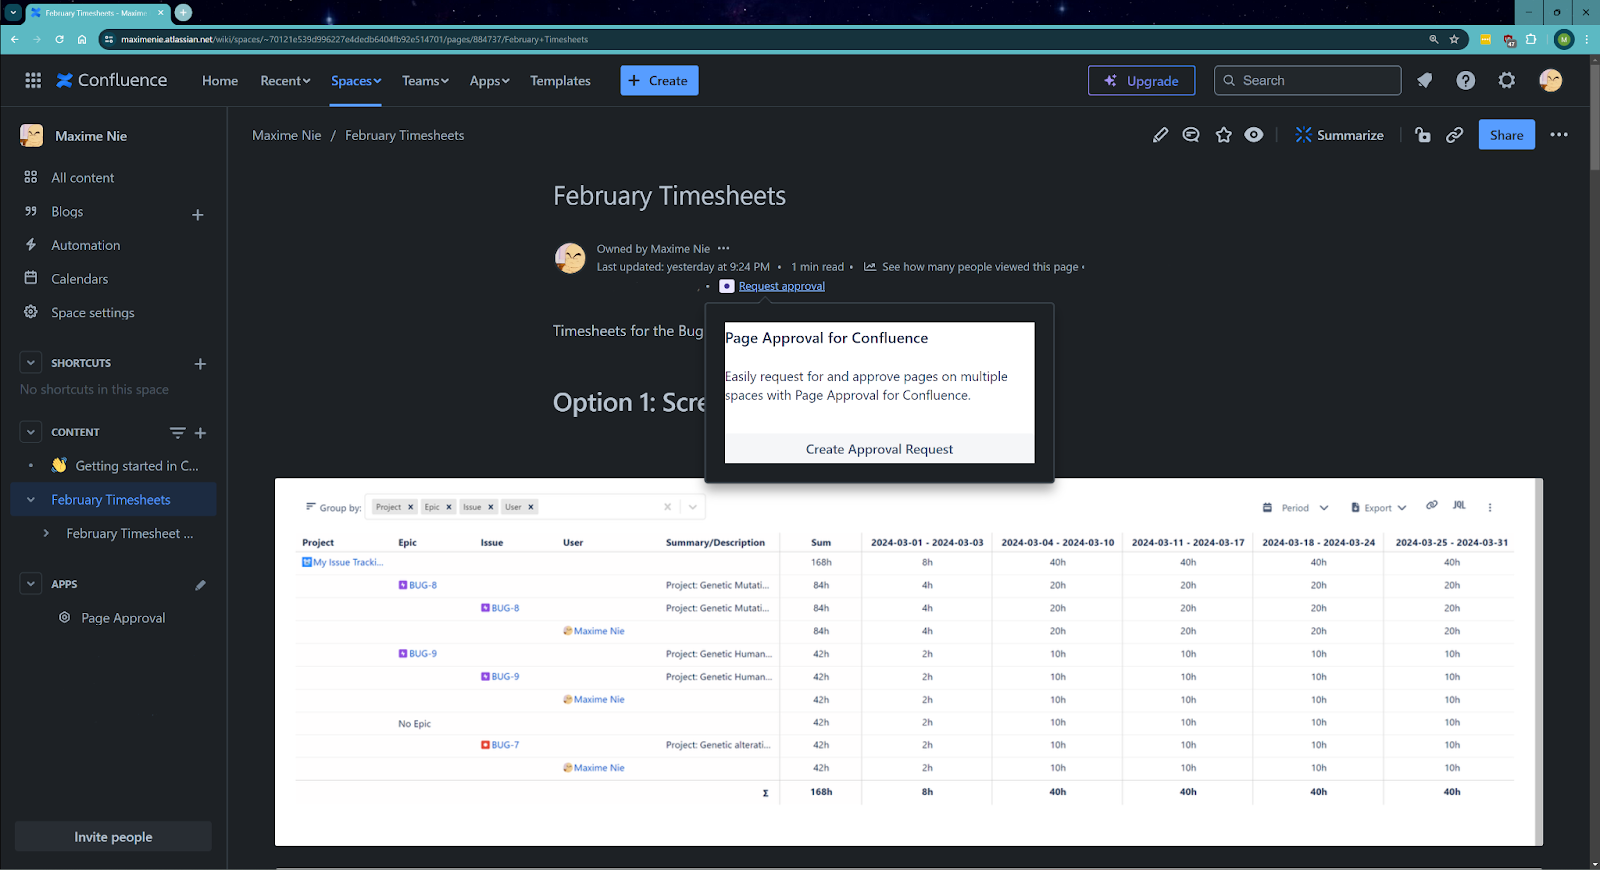Open the Teams dropdown menu

point(425,81)
